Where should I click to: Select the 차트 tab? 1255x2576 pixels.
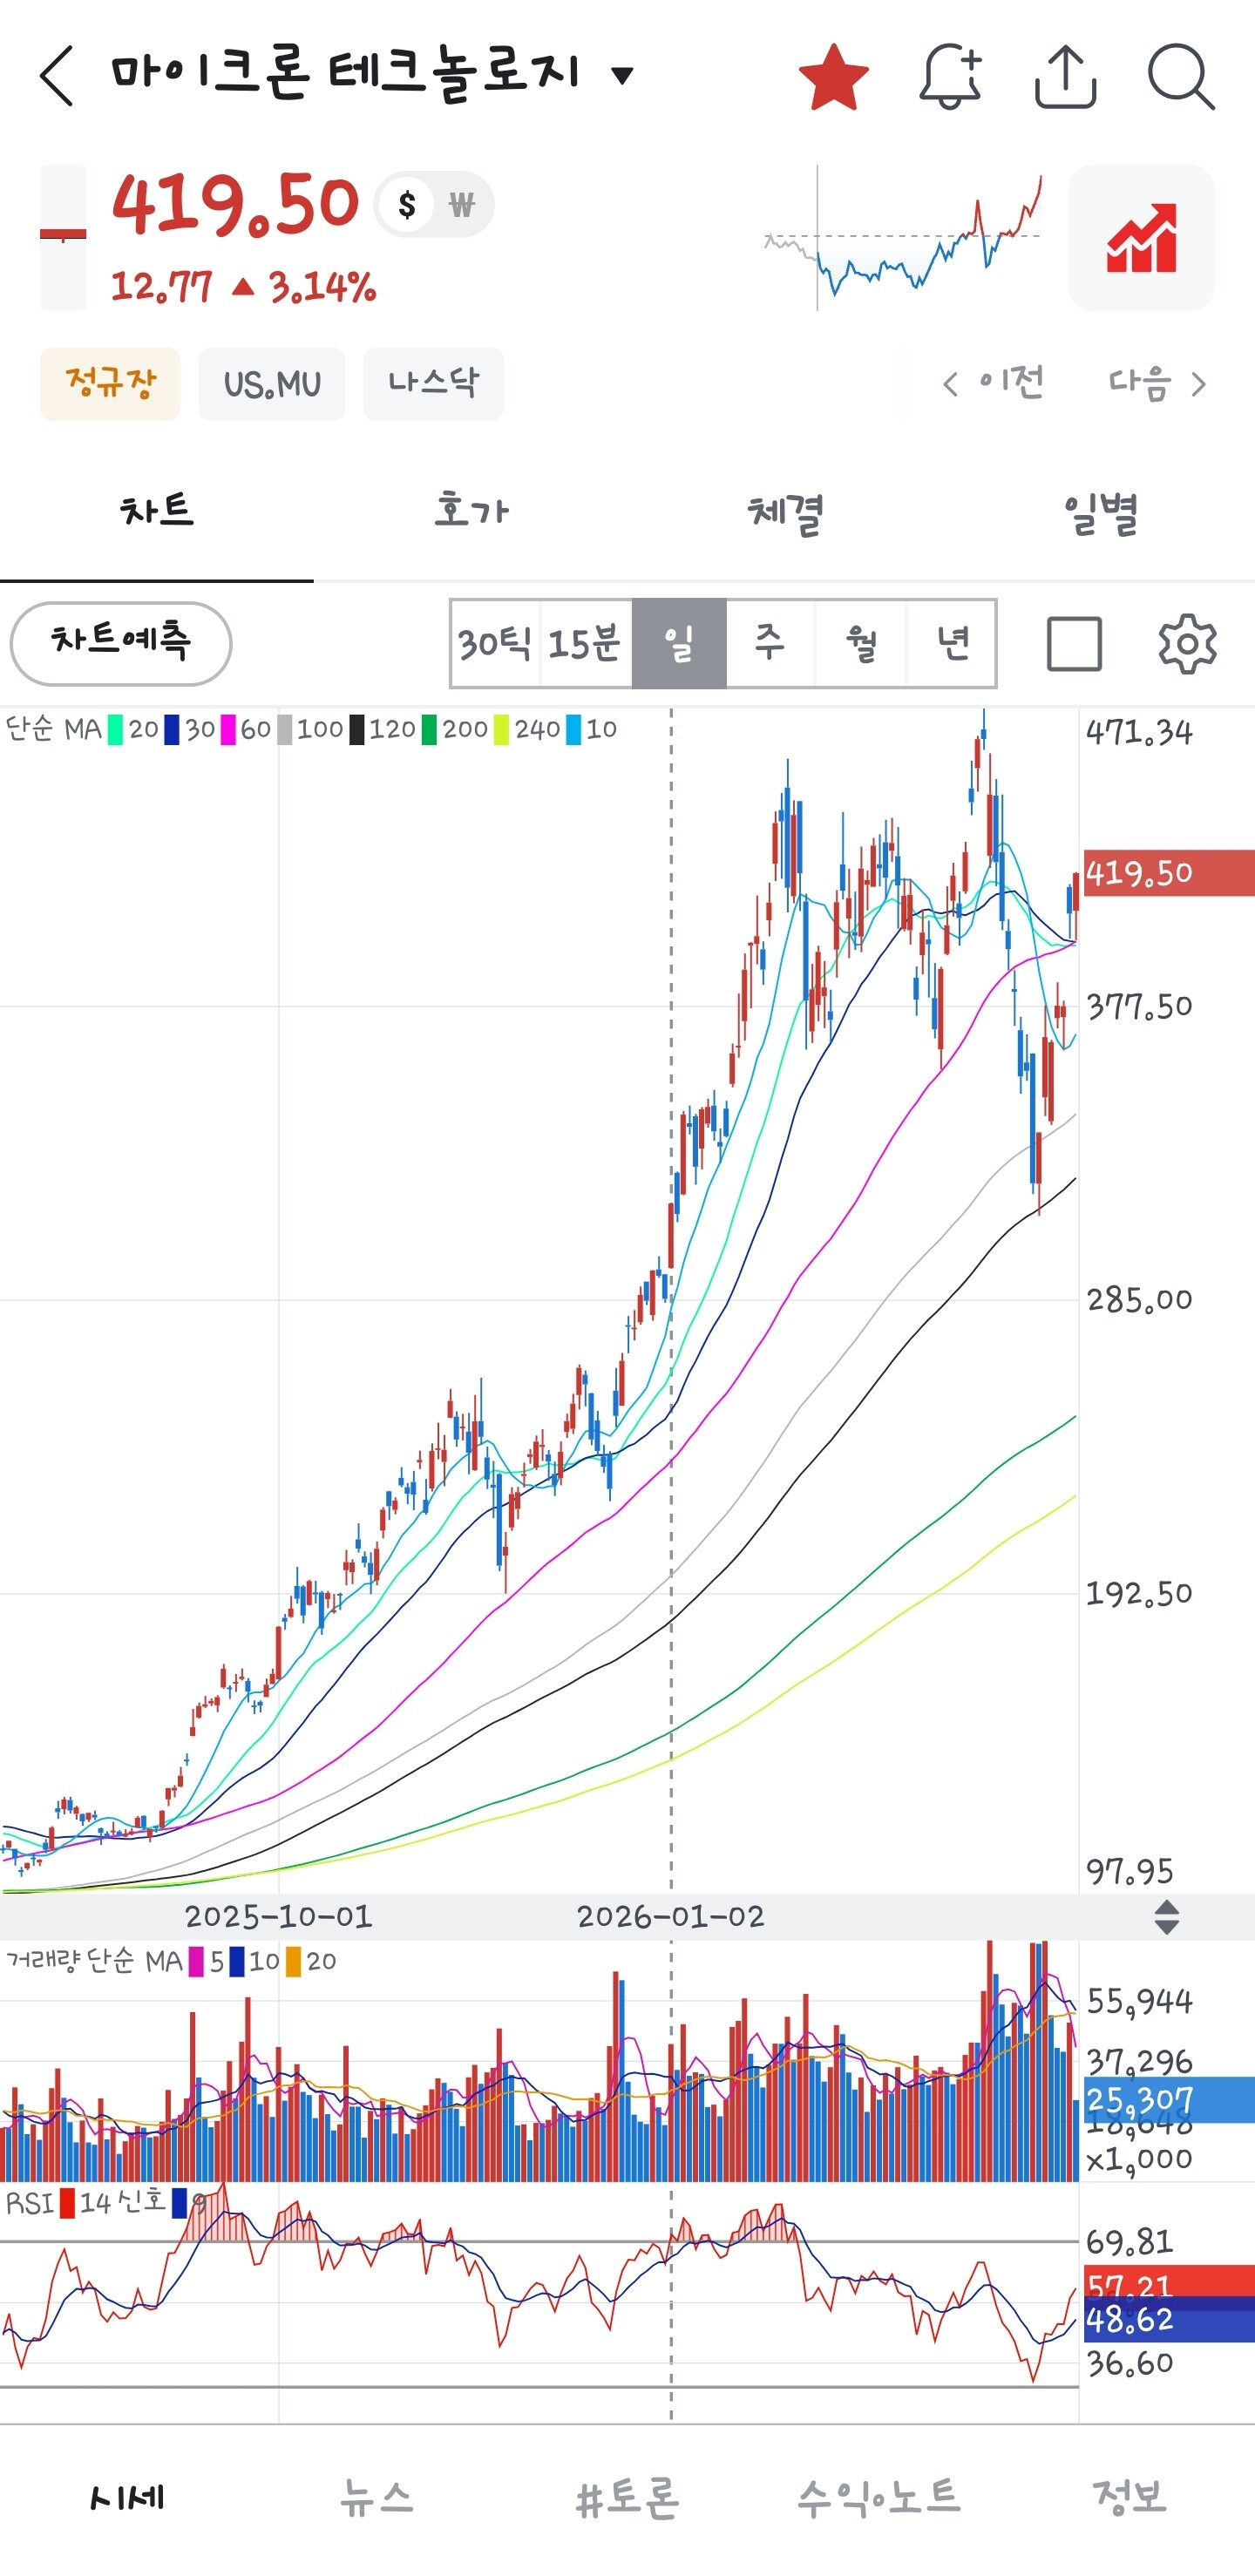157,512
